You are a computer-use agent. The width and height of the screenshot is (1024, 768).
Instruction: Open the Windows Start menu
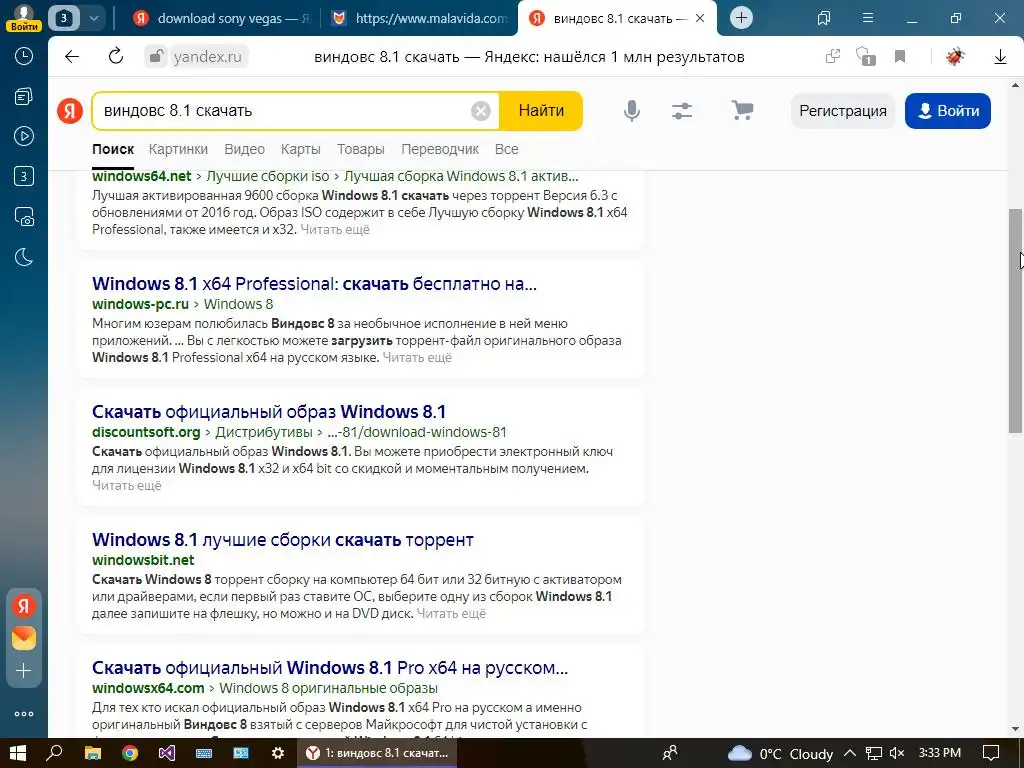(x=18, y=753)
